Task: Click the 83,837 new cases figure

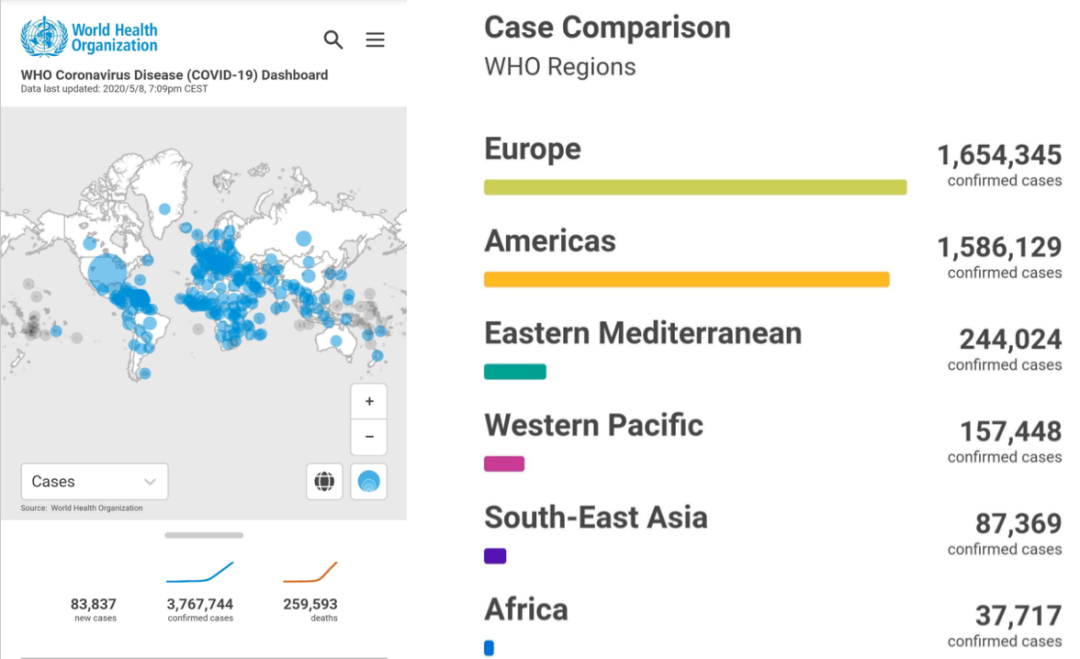Action: [x=93, y=604]
